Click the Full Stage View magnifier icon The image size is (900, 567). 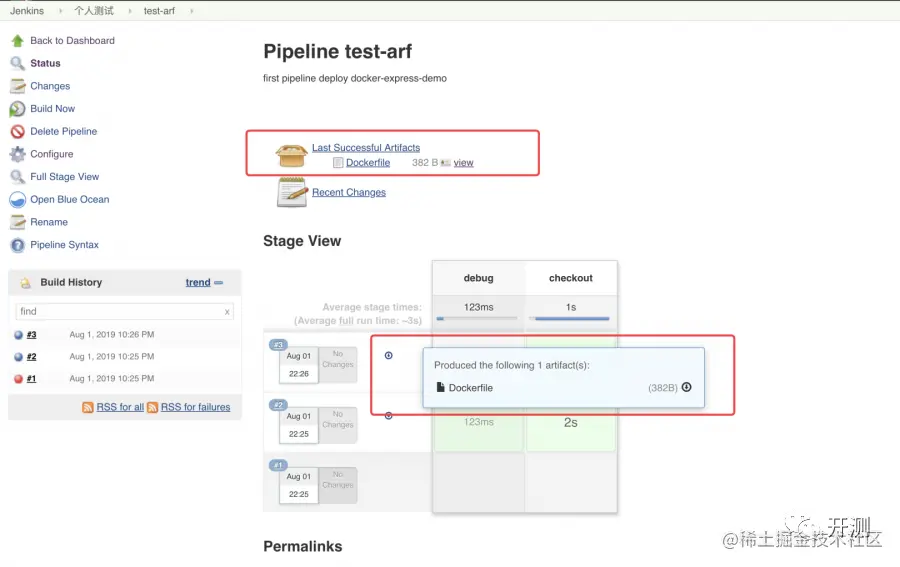coord(18,177)
